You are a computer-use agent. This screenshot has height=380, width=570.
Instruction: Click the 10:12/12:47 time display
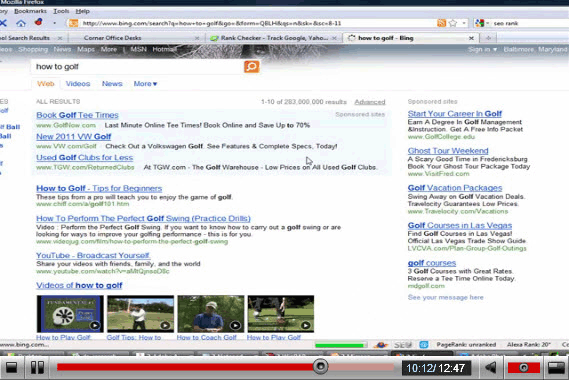(x=435, y=368)
